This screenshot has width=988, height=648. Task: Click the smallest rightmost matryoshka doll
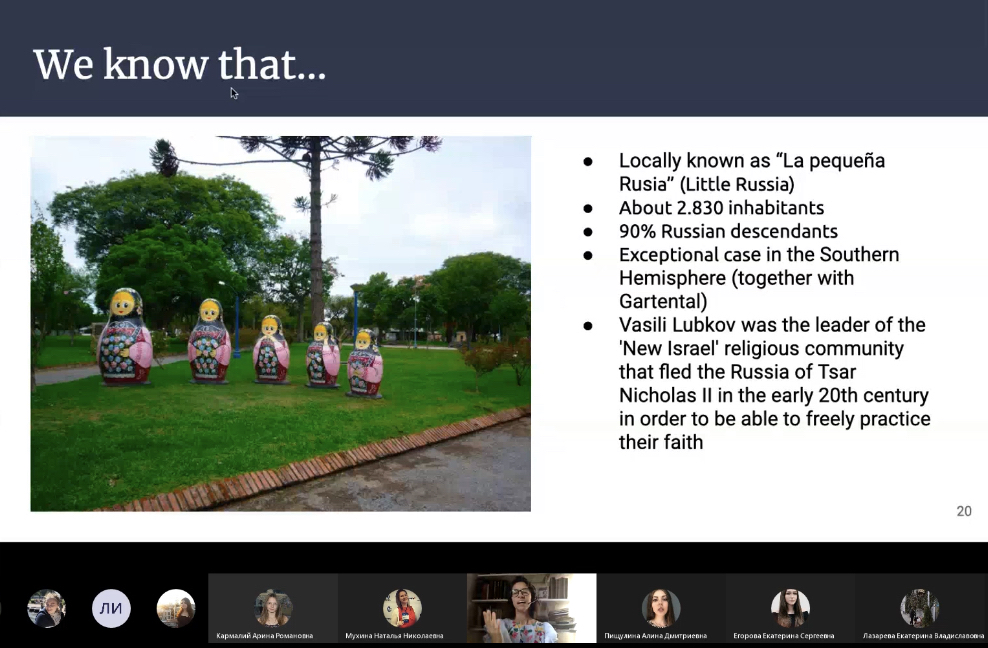click(365, 363)
